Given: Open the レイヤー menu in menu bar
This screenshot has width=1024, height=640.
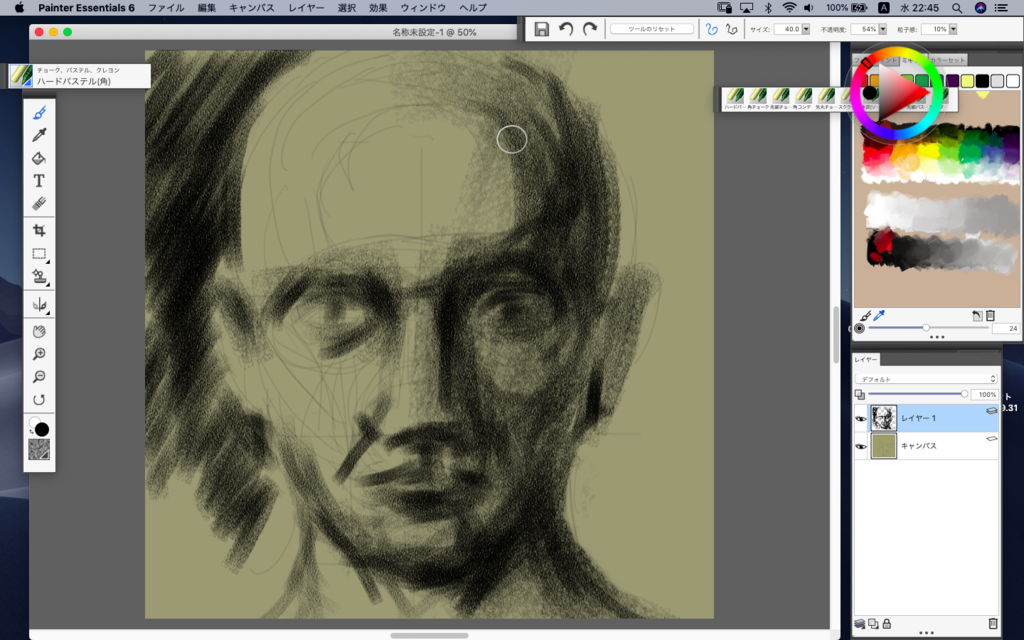Looking at the screenshot, I should pyautogui.click(x=306, y=8).
